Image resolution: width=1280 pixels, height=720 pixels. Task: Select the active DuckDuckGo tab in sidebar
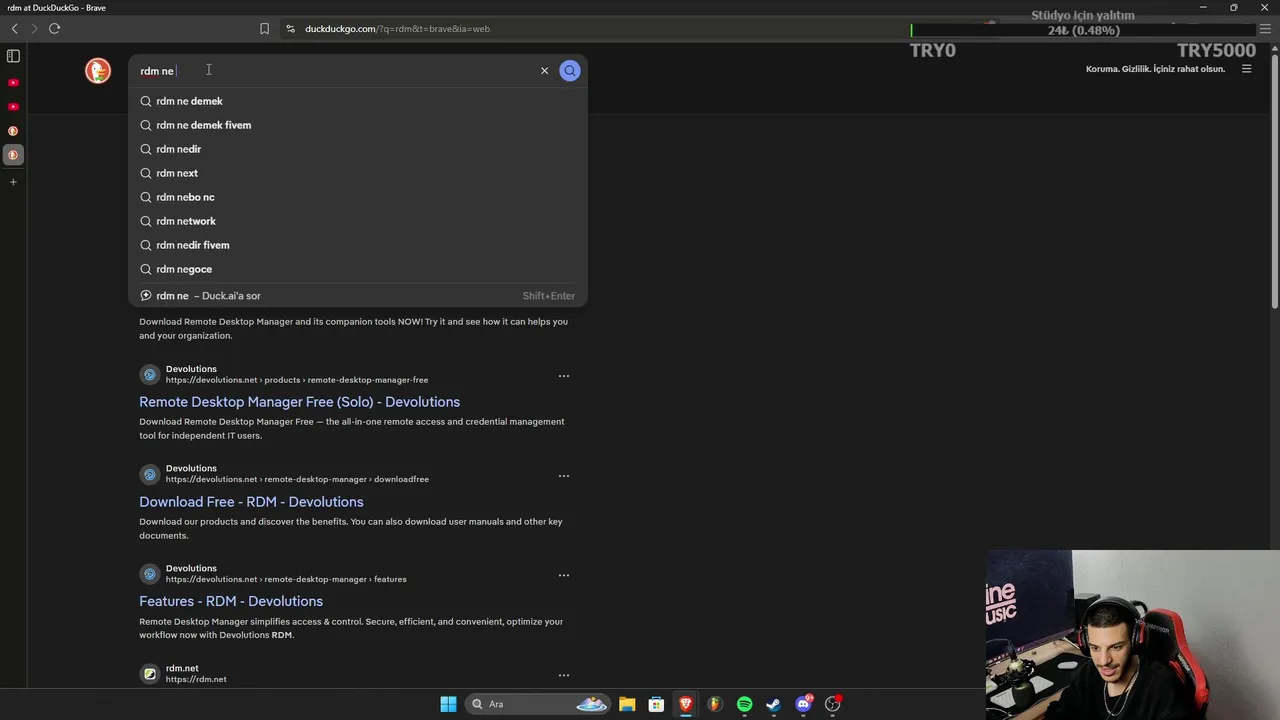(13, 155)
